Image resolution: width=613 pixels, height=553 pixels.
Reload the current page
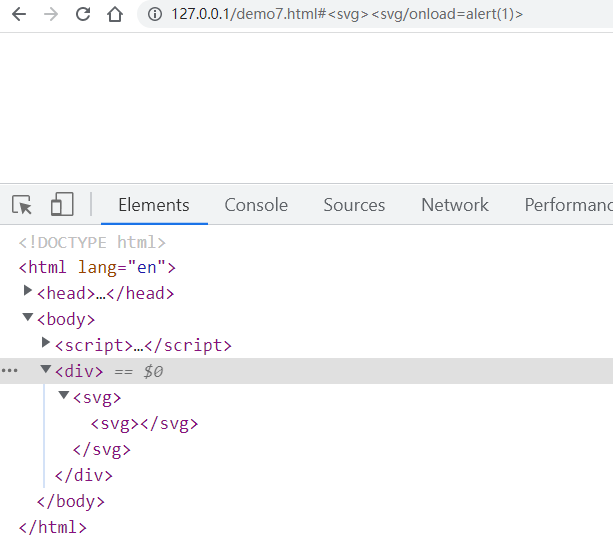pyautogui.click(x=83, y=15)
